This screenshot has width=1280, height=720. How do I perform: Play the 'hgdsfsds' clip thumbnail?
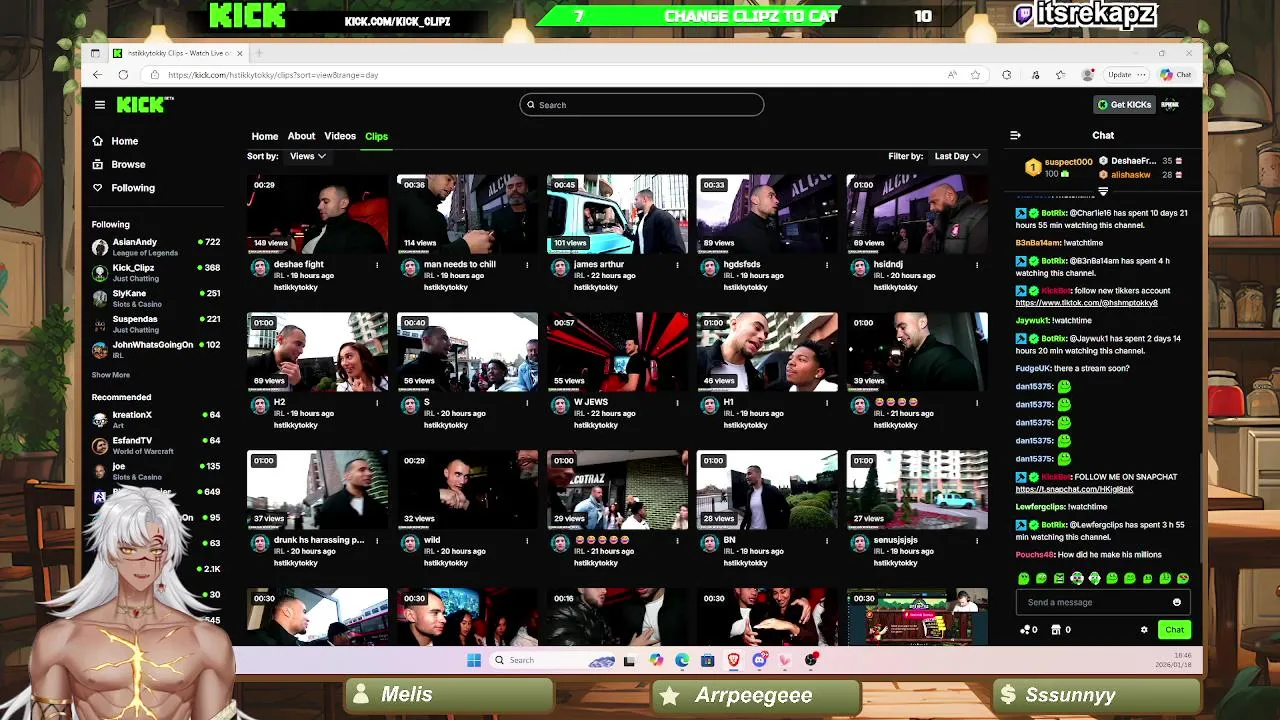(x=767, y=214)
